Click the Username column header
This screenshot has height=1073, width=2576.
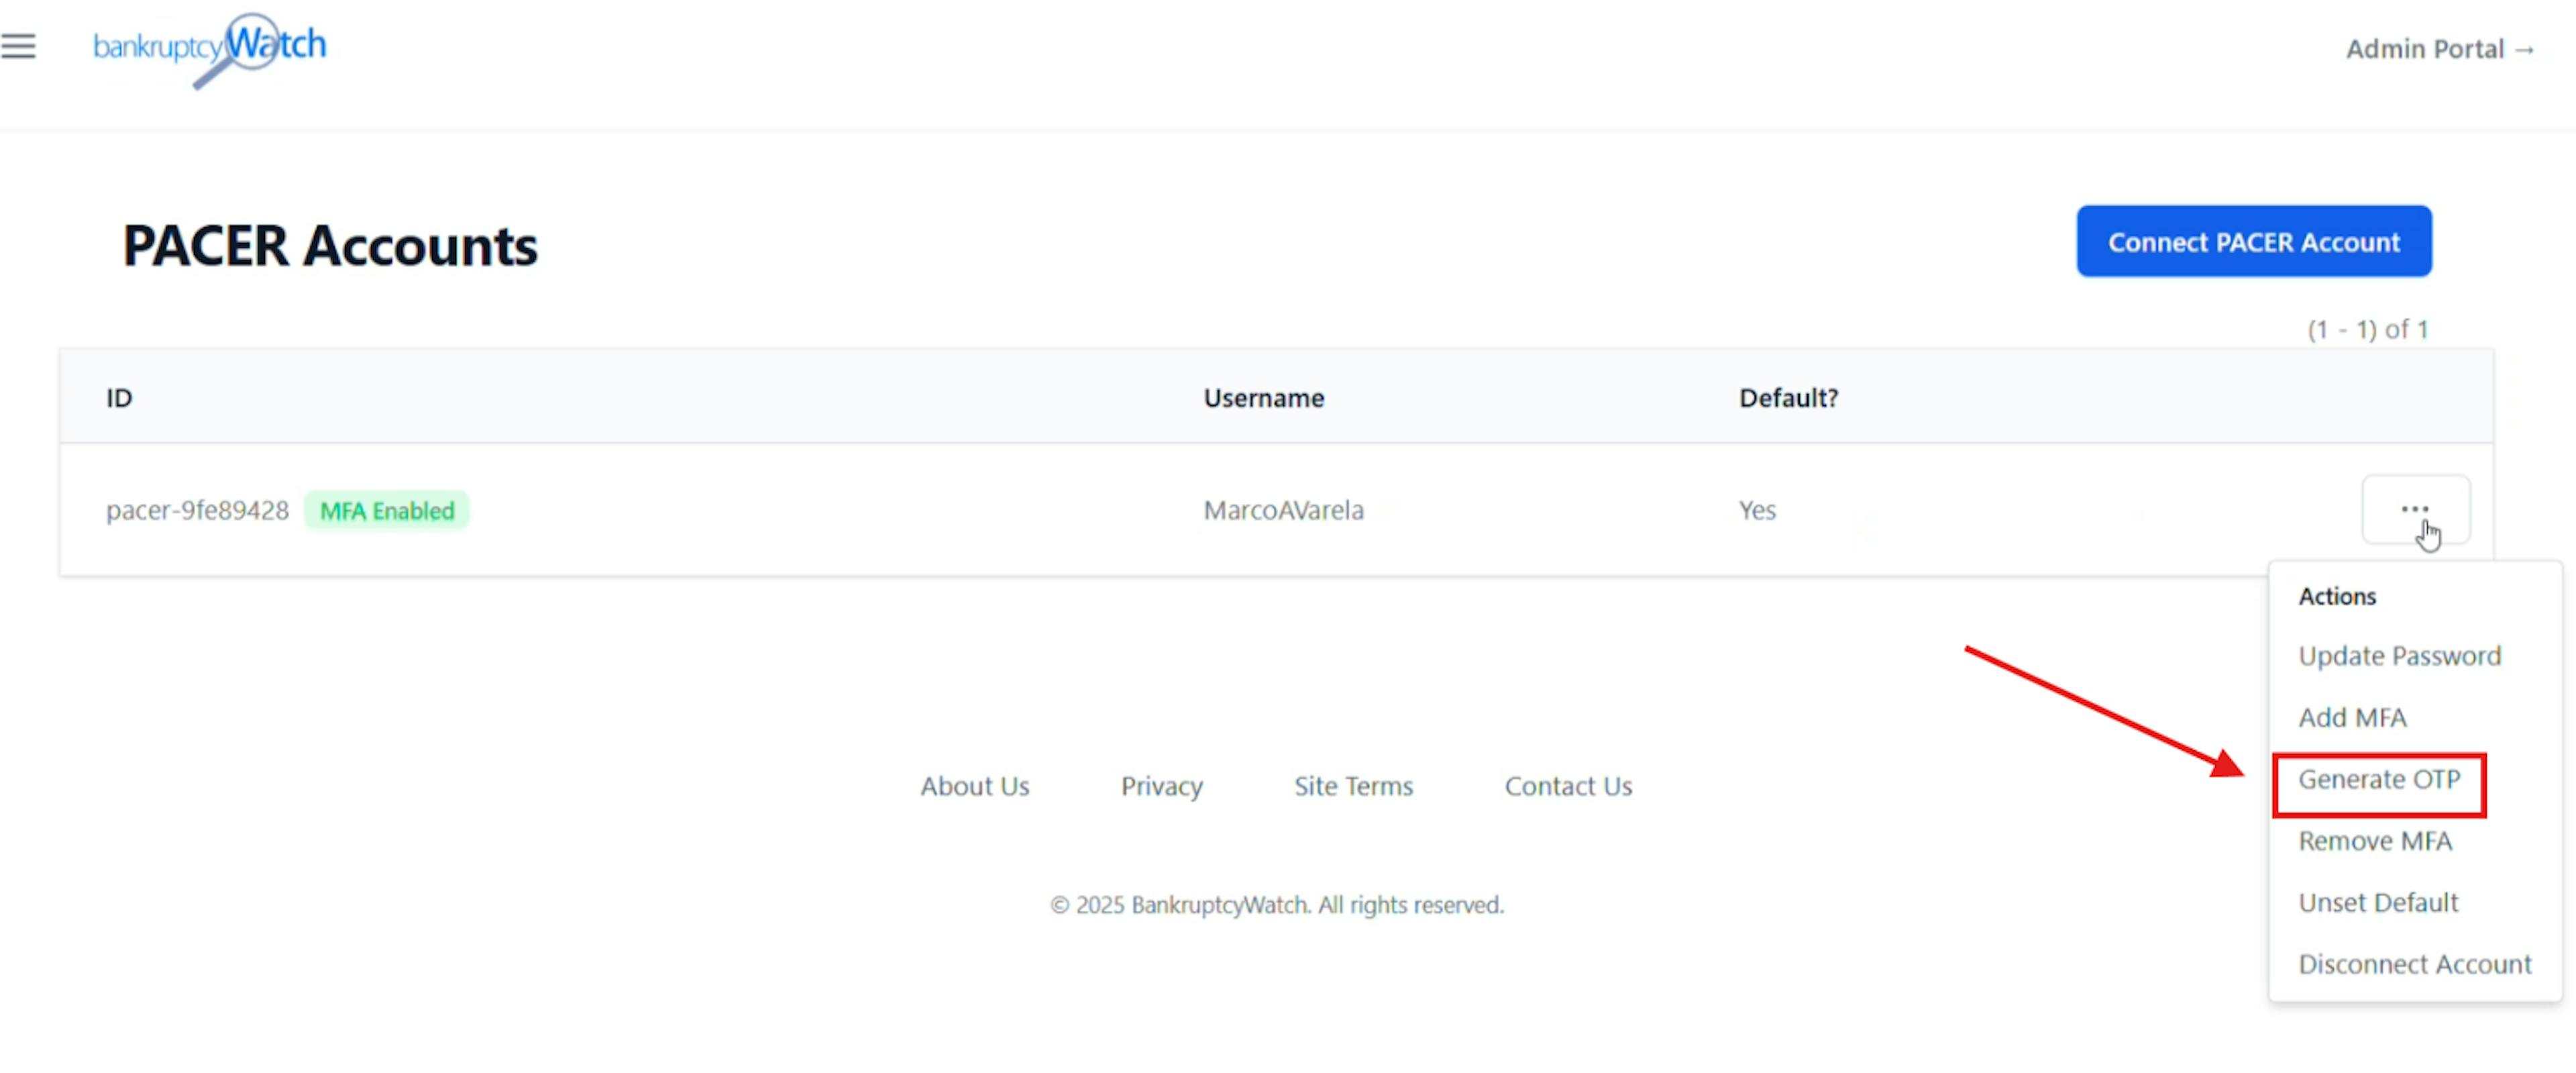(x=1263, y=397)
